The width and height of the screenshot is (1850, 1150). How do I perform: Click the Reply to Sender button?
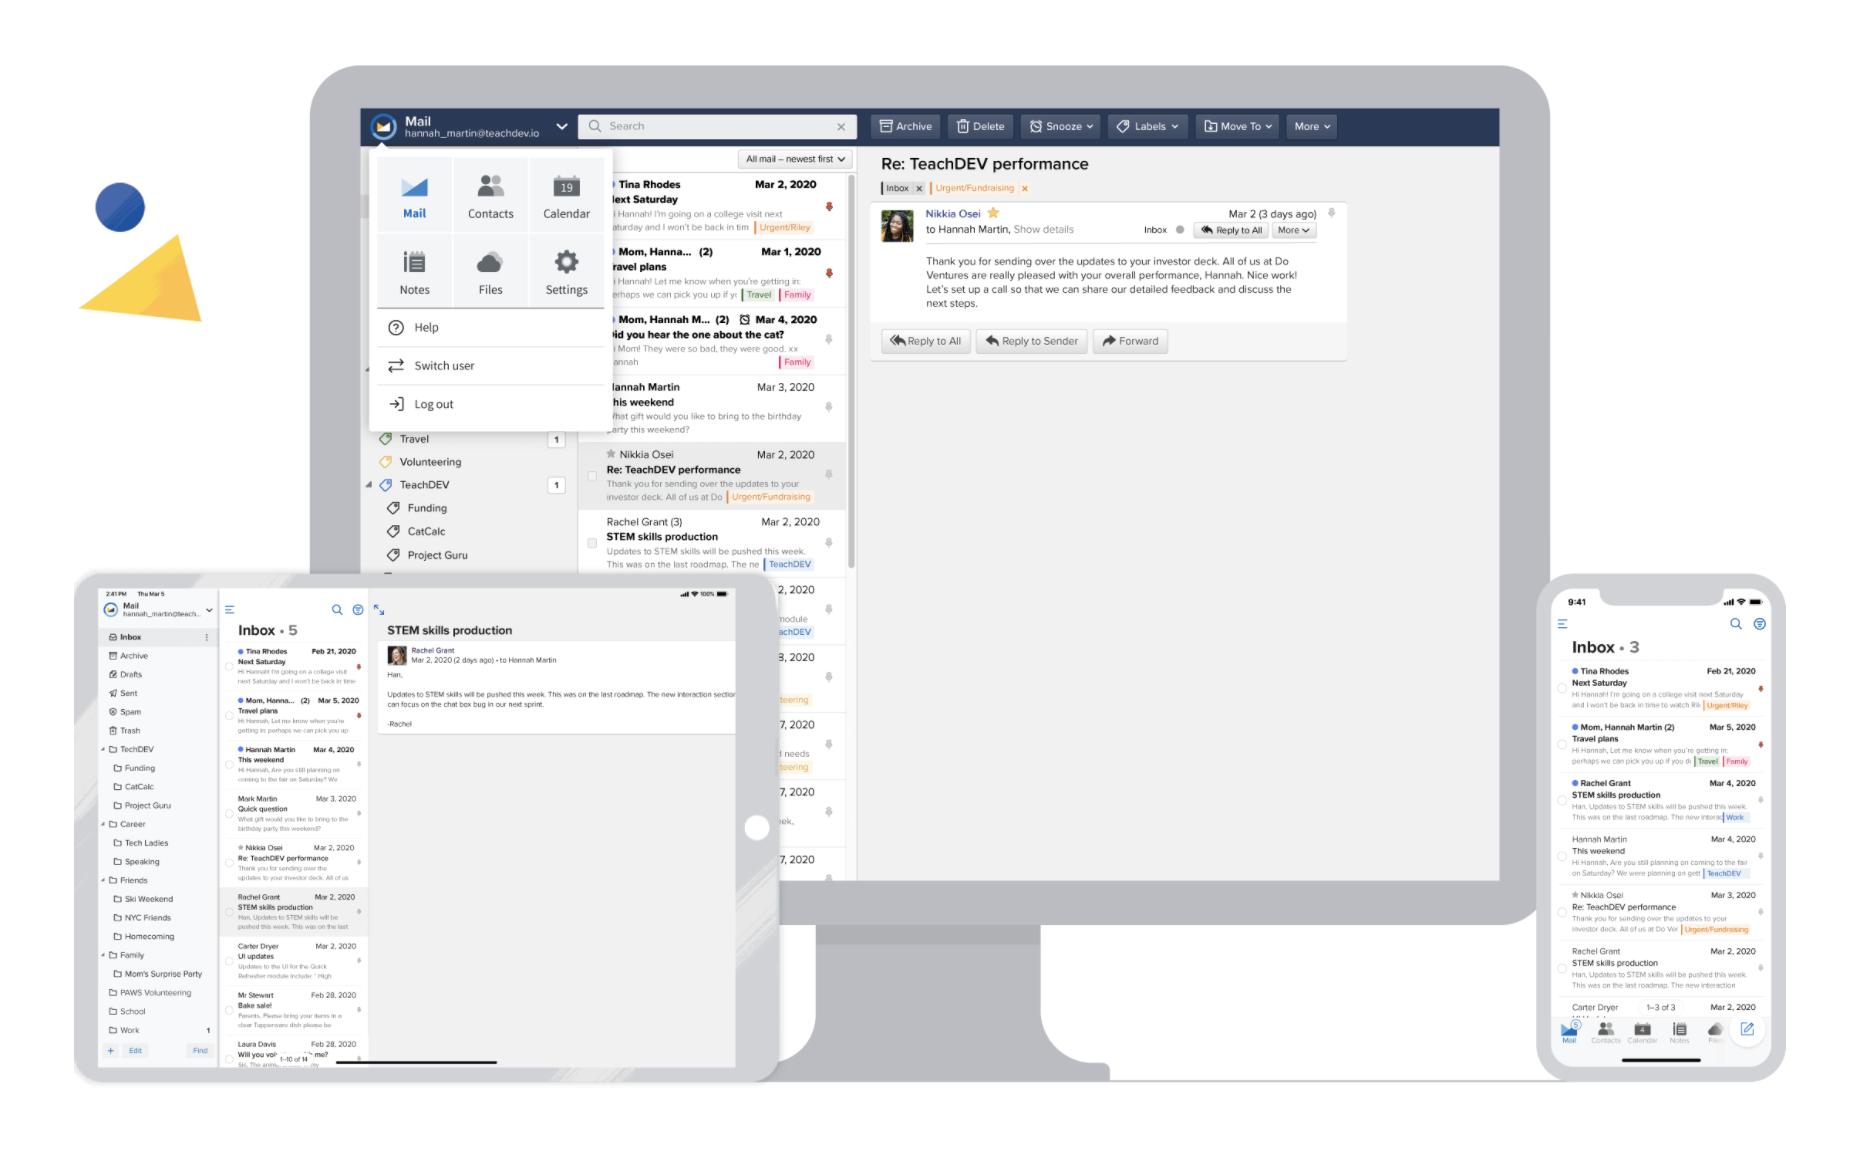tap(1031, 341)
